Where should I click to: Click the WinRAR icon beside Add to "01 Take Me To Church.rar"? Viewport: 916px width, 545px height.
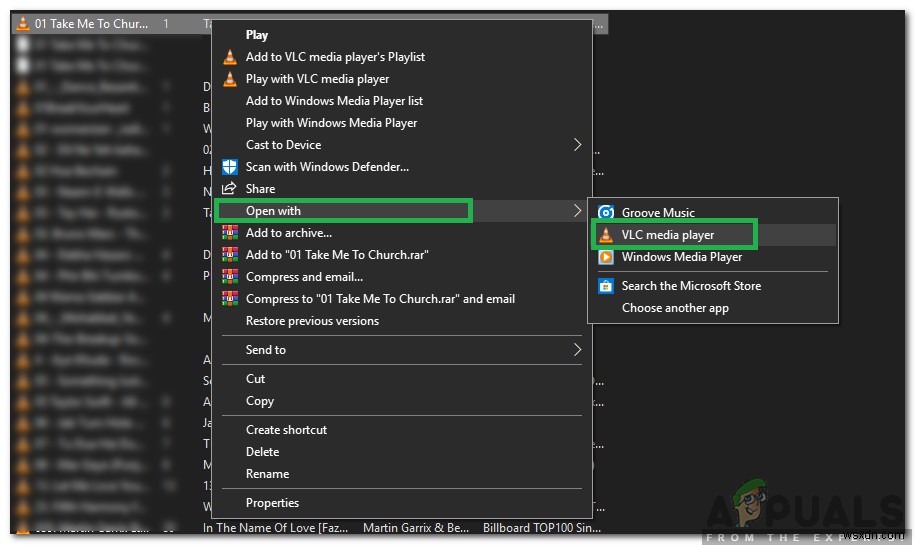(230, 255)
